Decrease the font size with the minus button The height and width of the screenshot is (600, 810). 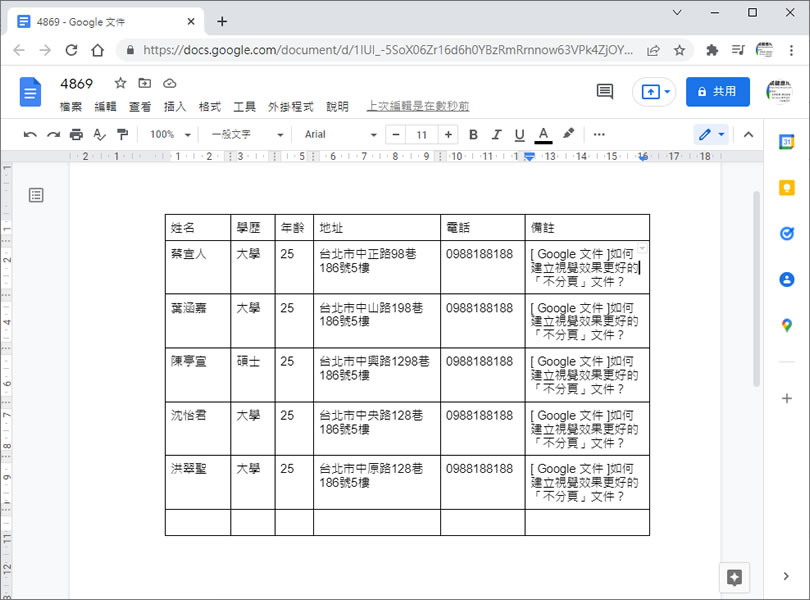click(x=396, y=135)
